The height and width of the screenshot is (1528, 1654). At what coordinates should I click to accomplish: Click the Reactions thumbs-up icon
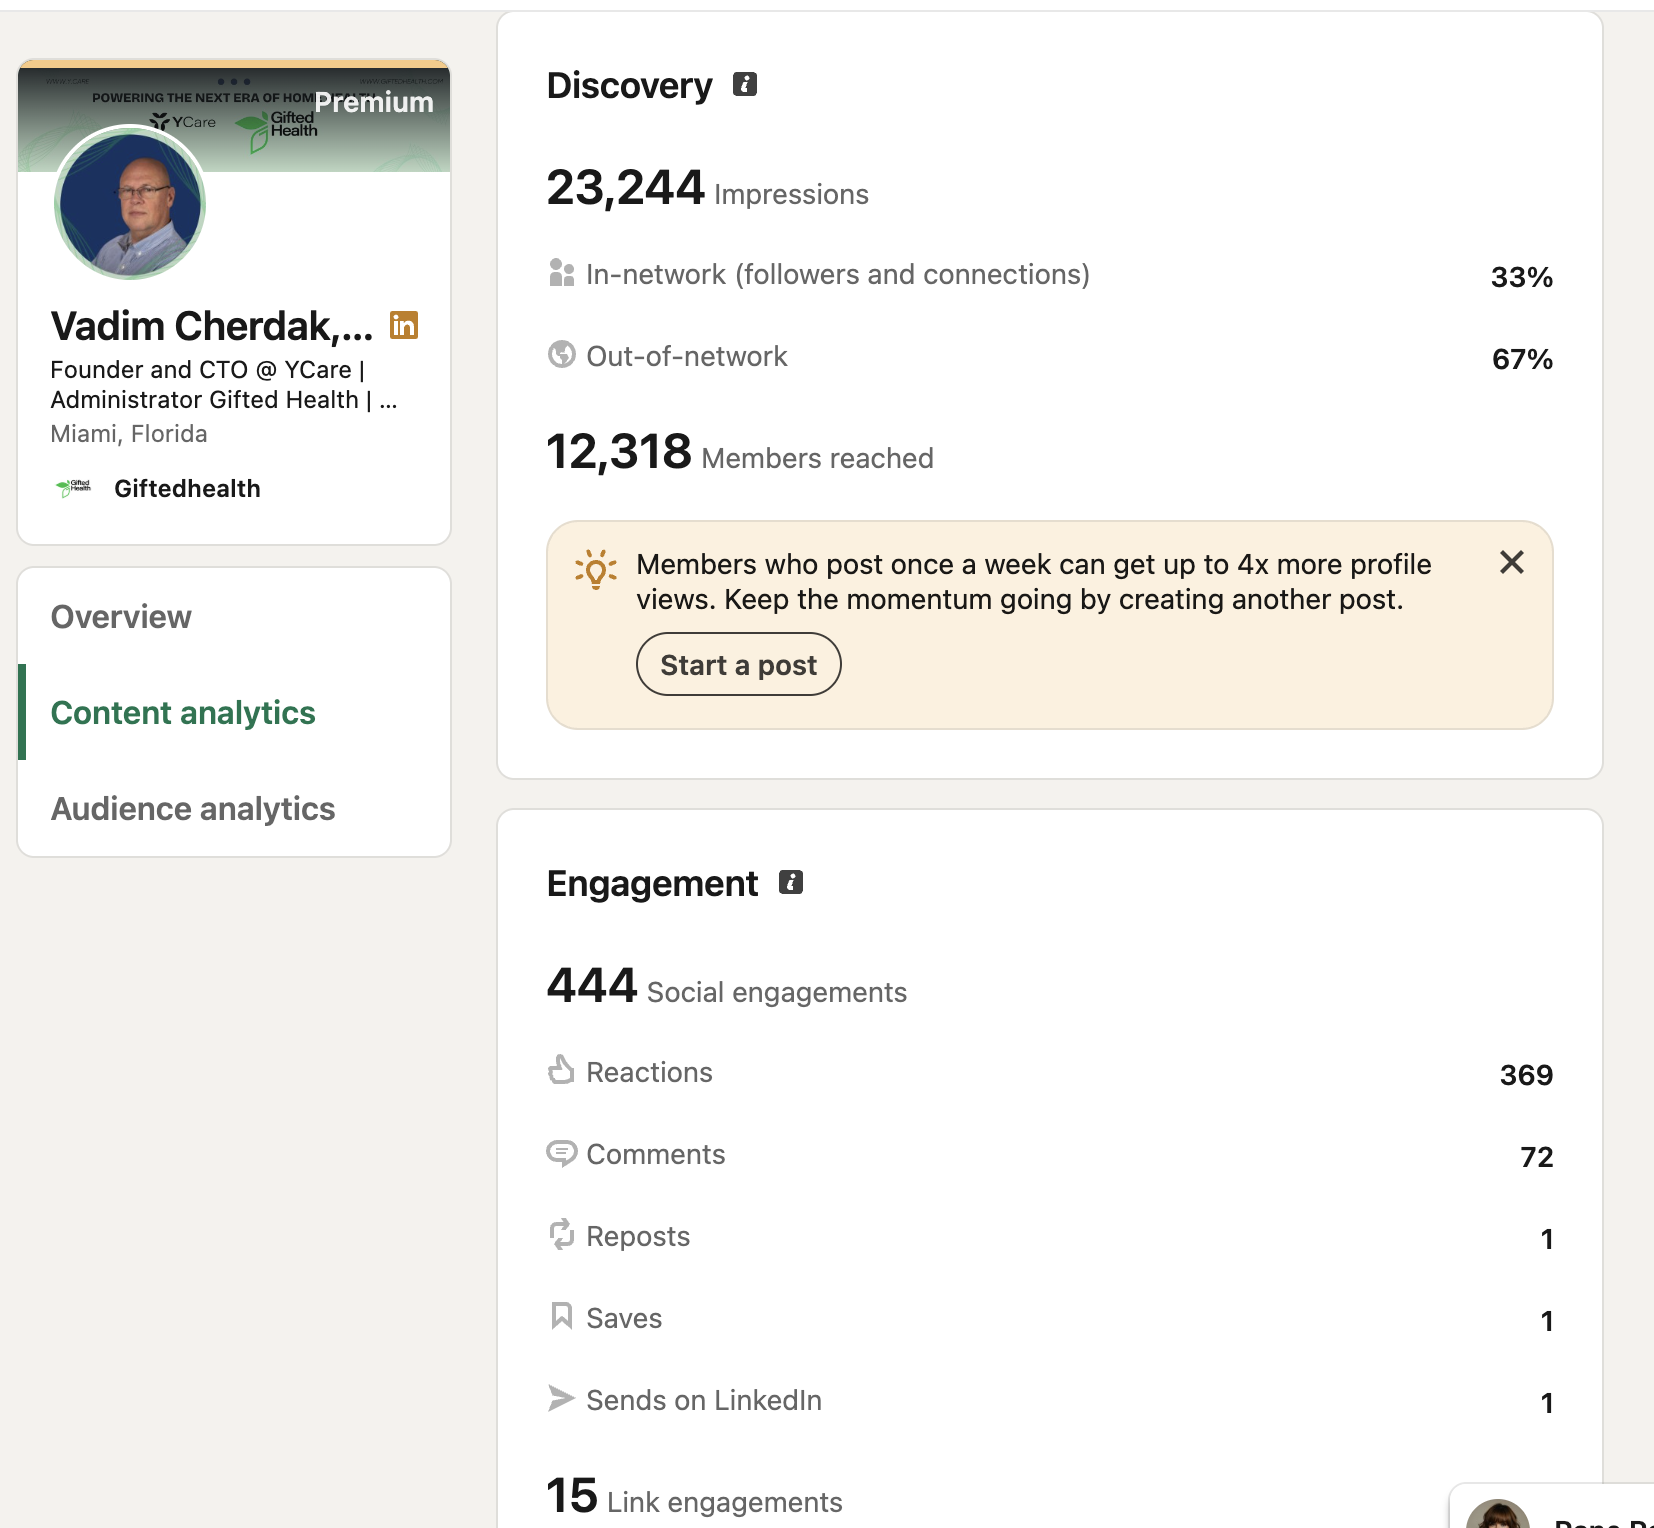pyautogui.click(x=561, y=1070)
